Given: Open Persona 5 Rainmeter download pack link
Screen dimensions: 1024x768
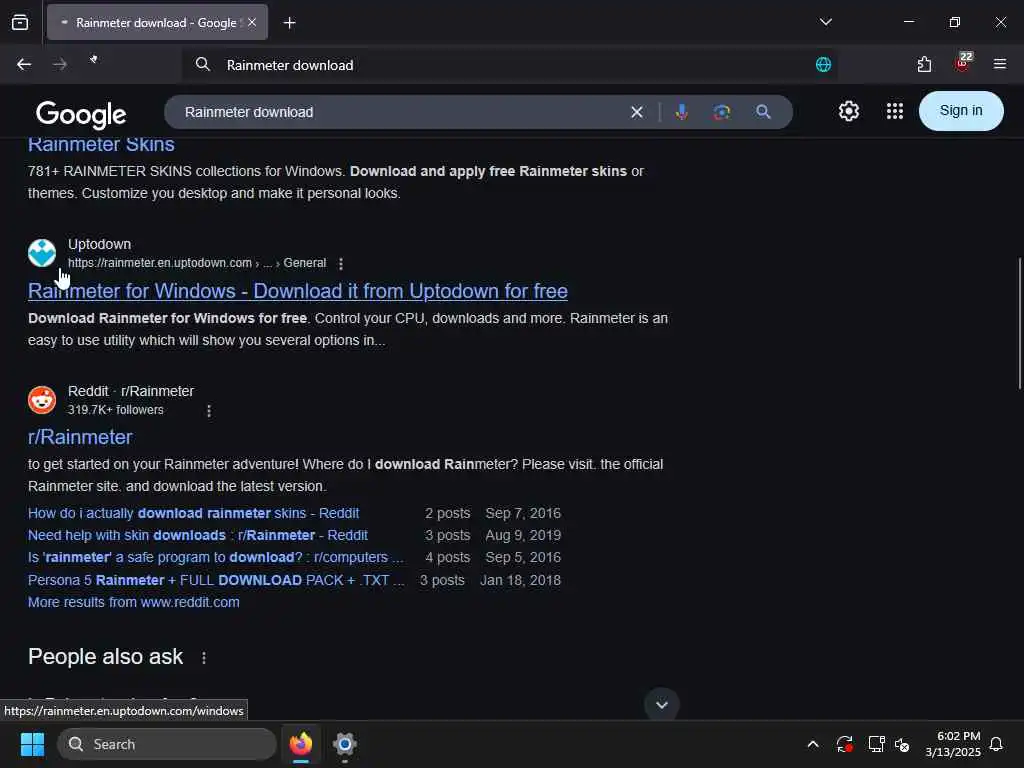Looking at the screenshot, I should coord(216,581).
